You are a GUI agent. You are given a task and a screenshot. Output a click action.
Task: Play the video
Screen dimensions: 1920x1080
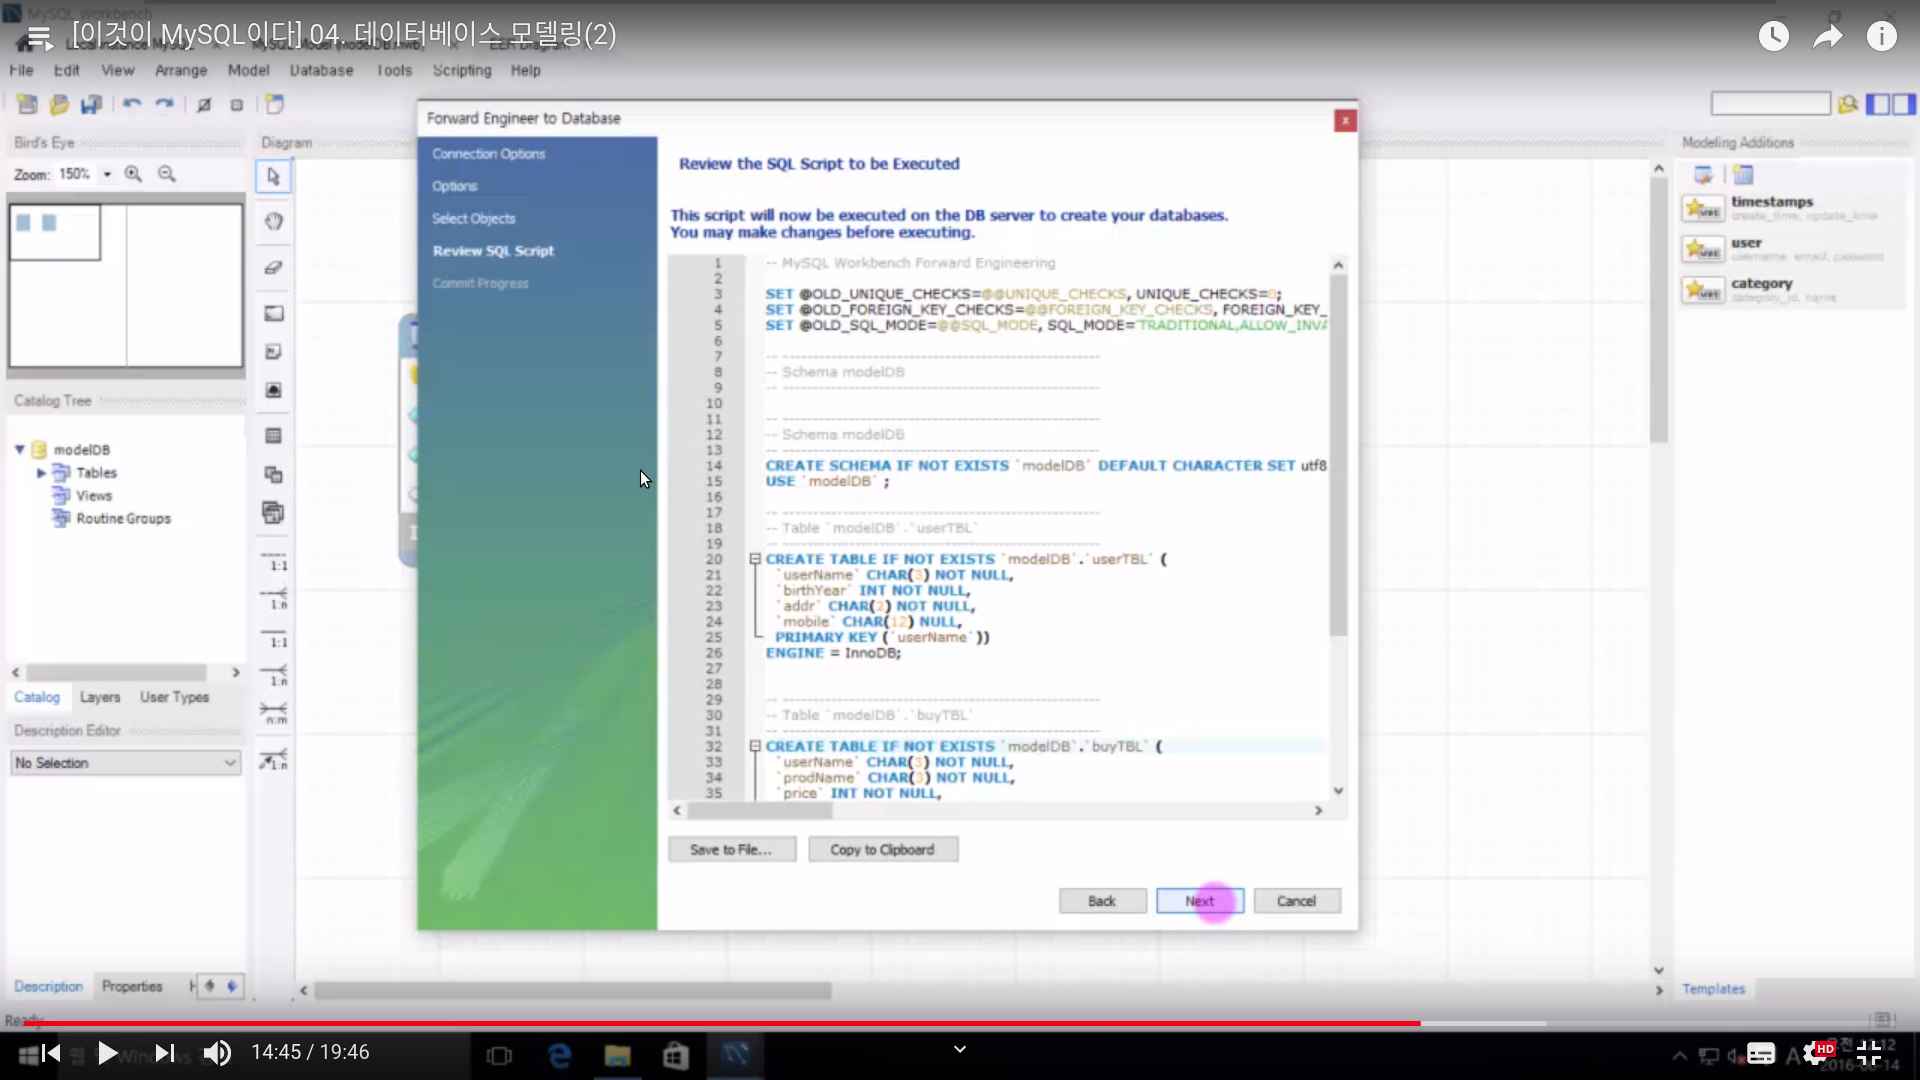coord(107,1053)
